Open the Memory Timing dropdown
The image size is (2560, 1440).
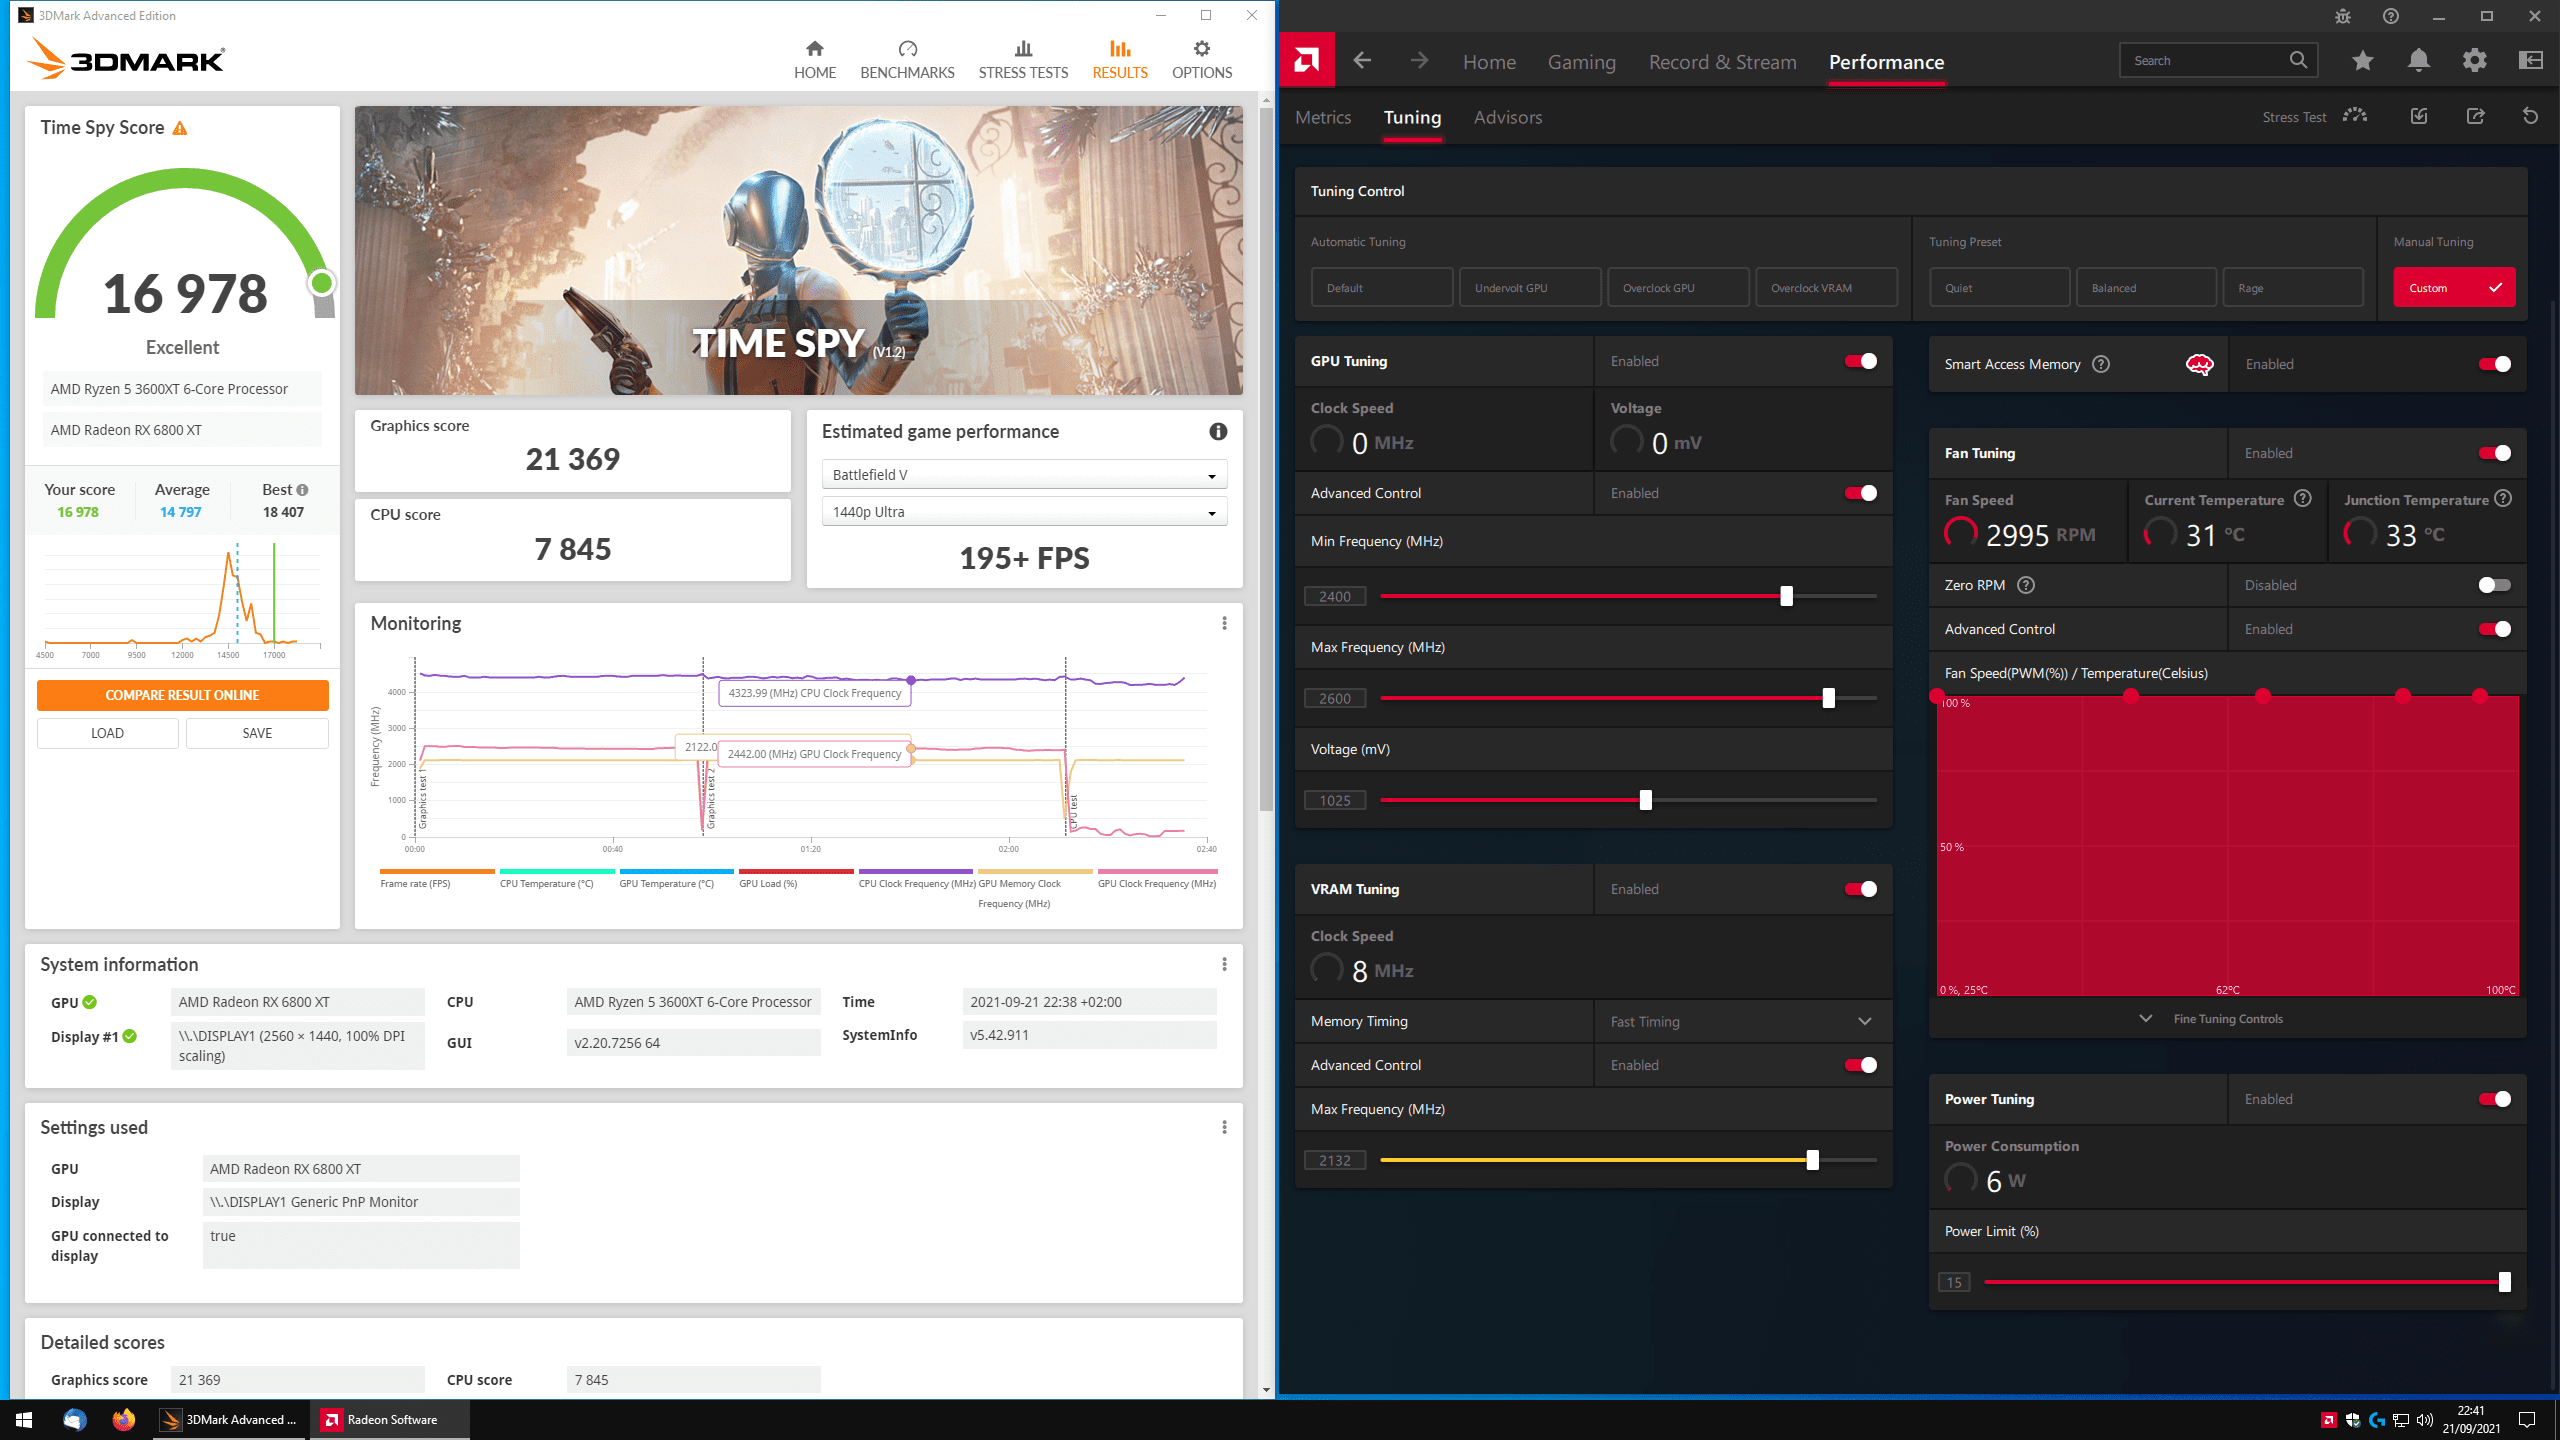coord(1740,1021)
